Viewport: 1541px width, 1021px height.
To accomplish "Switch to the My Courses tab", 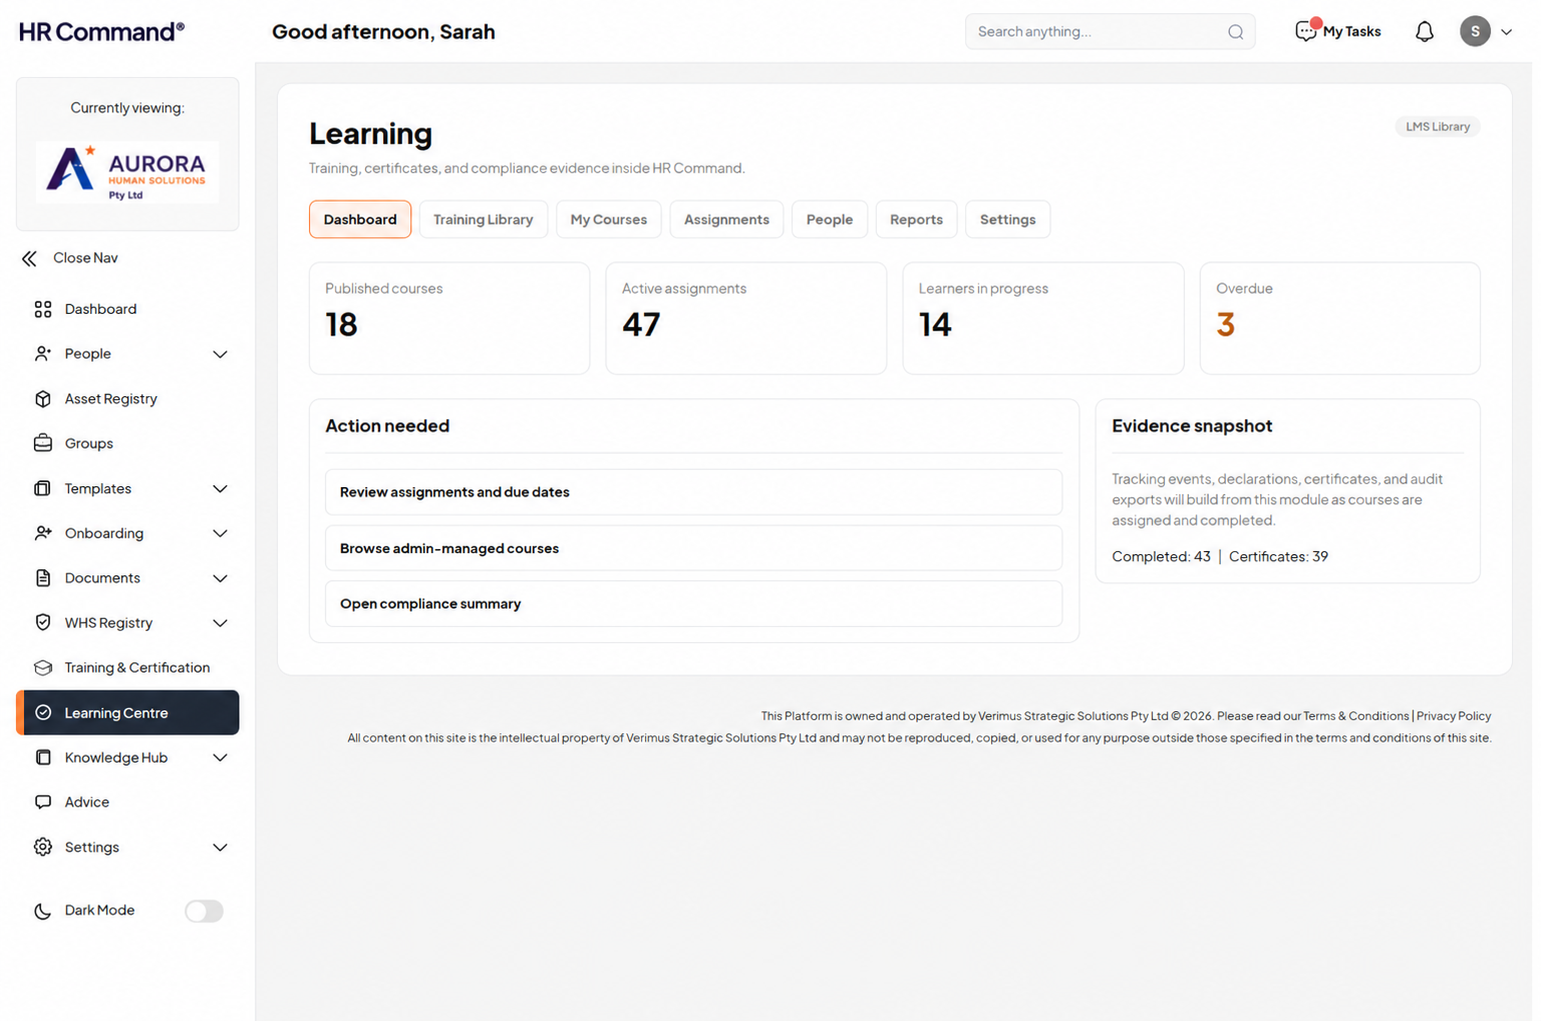I will pos(608,219).
